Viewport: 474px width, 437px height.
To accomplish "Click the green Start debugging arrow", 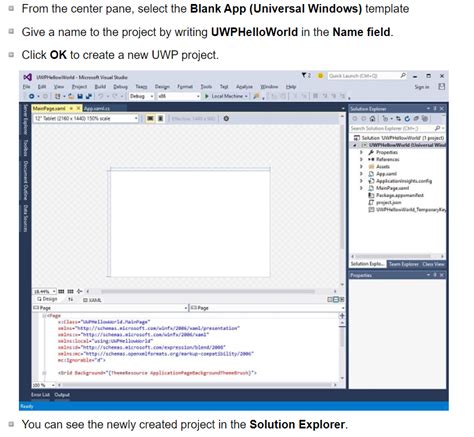I will tap(206, 96).
